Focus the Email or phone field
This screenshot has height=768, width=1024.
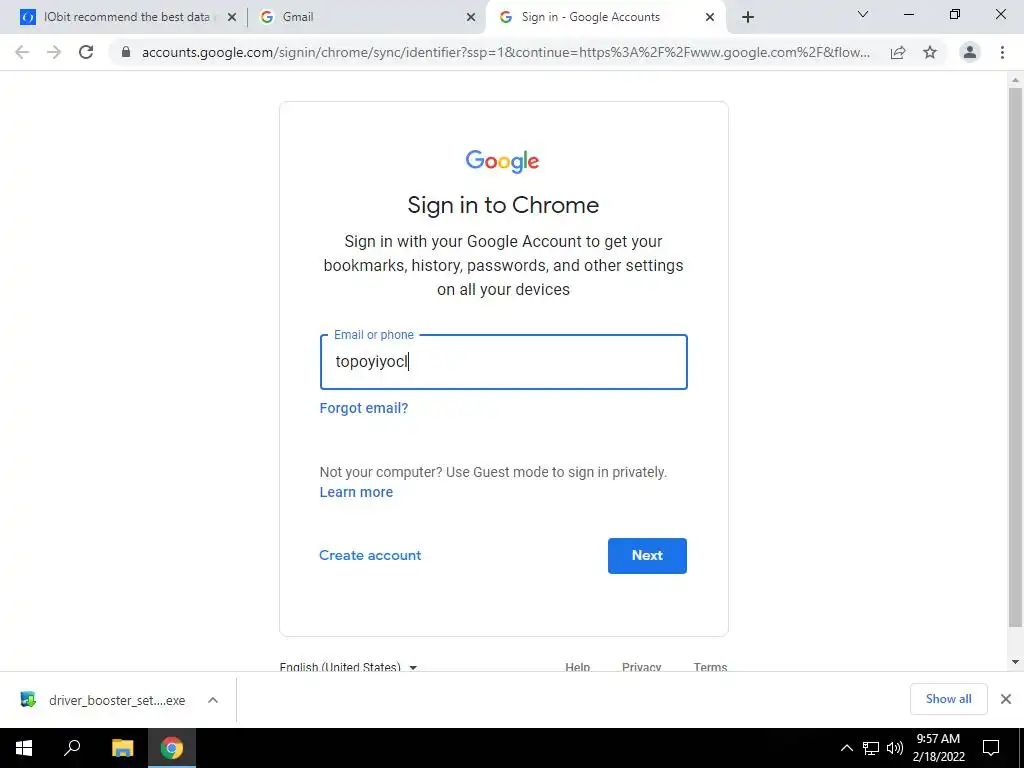(x=504, y=362)
